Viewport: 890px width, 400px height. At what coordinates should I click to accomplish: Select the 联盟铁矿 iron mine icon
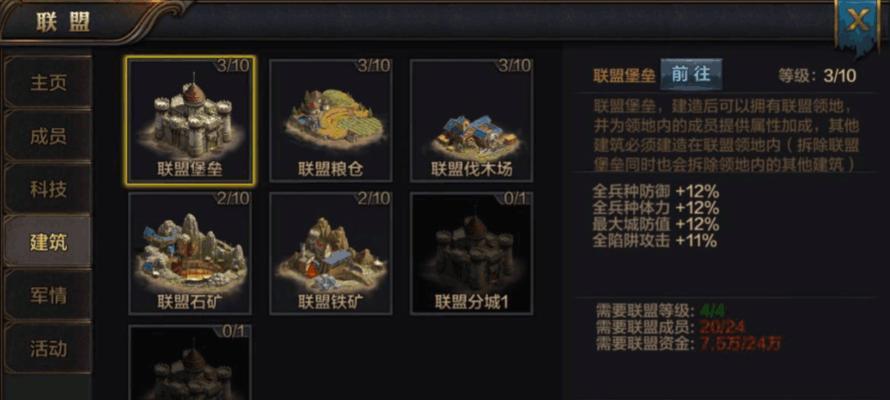[x=331, y=253]
